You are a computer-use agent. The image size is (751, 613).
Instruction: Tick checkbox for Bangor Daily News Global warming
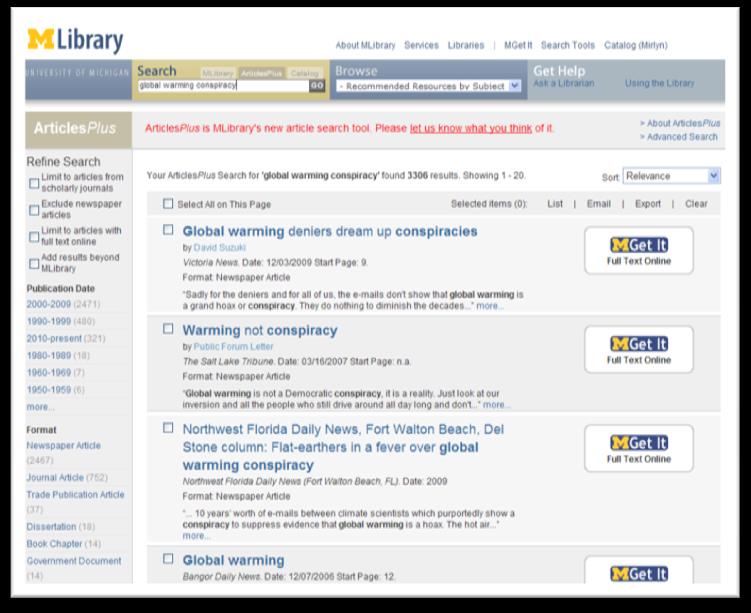click(x=168, y=559)
